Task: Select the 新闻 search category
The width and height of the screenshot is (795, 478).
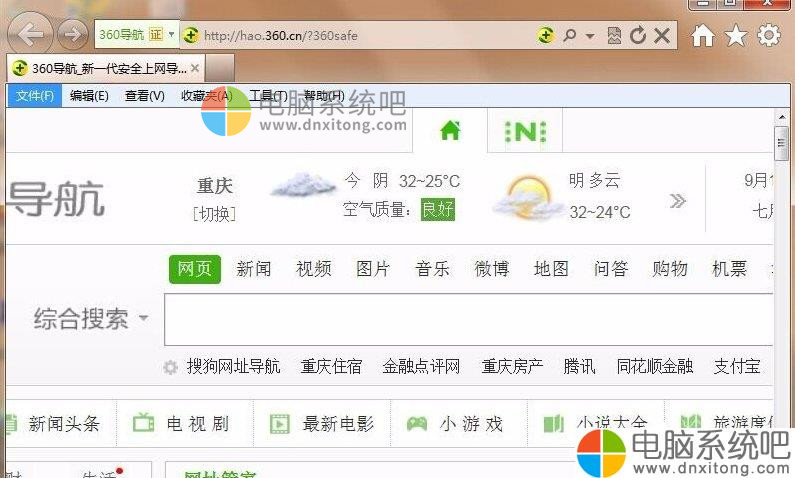Action: [x=254, y=269]
